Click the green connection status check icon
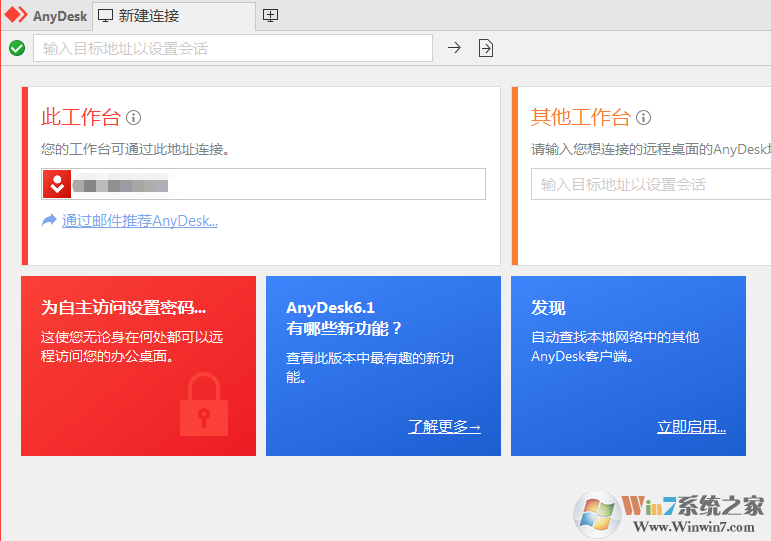The width and height of the screenshot is (771, 541). point(17,48)
